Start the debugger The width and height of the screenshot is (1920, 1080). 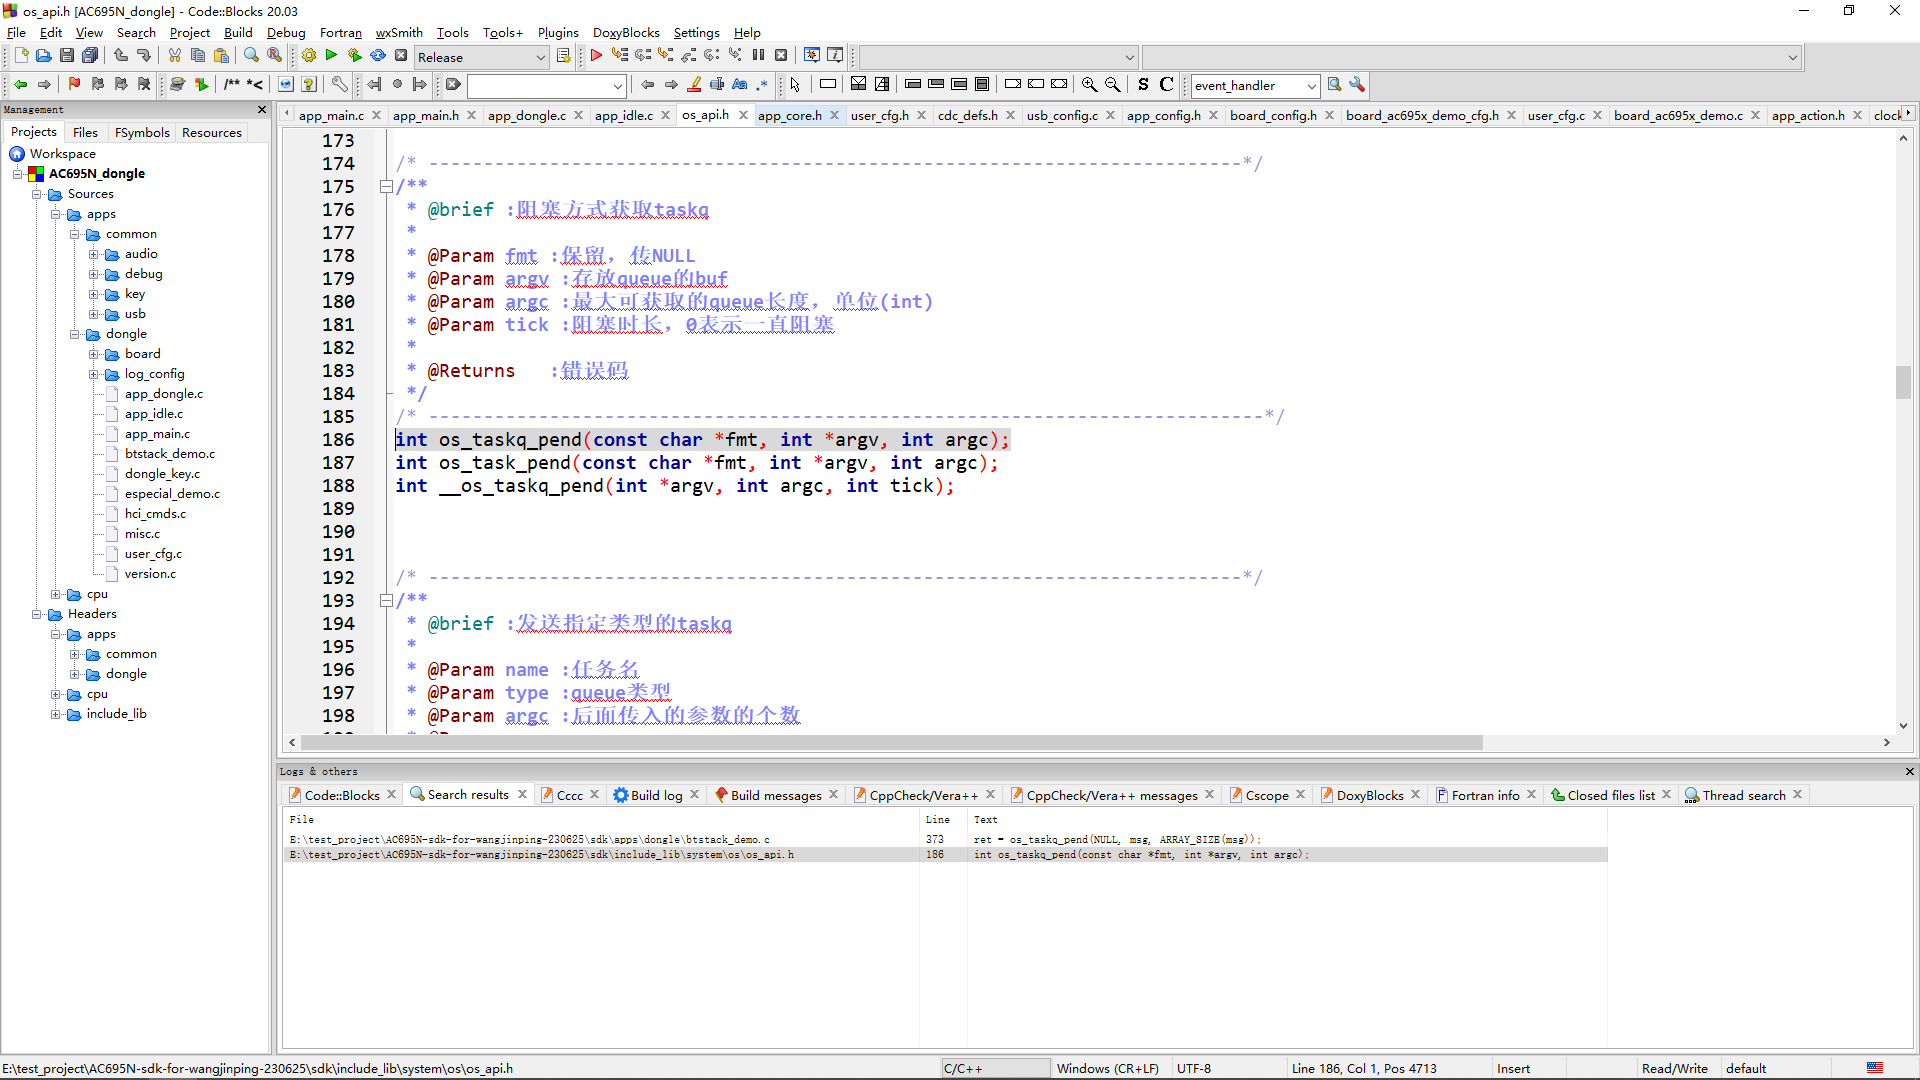pos(596,56)
